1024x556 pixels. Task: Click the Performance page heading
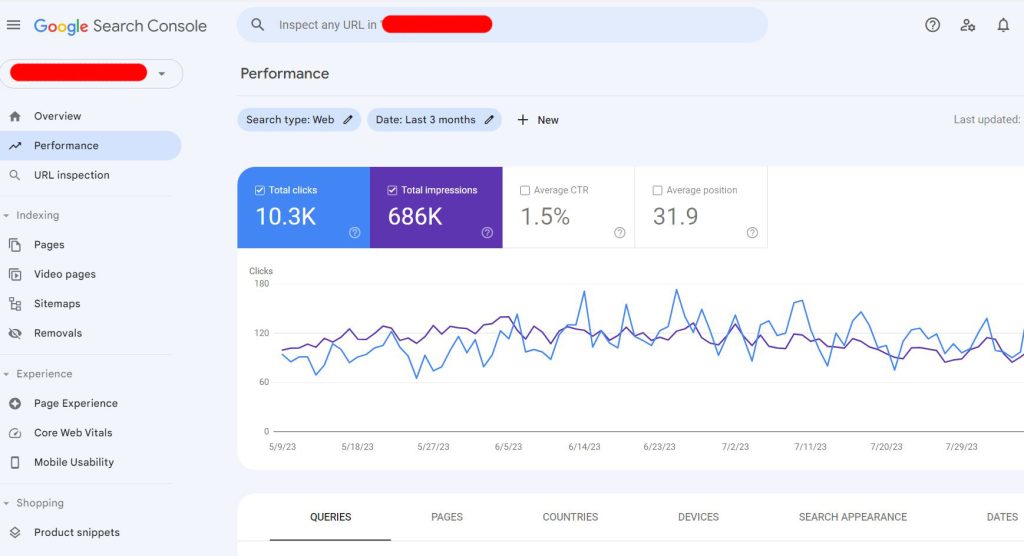285,74
